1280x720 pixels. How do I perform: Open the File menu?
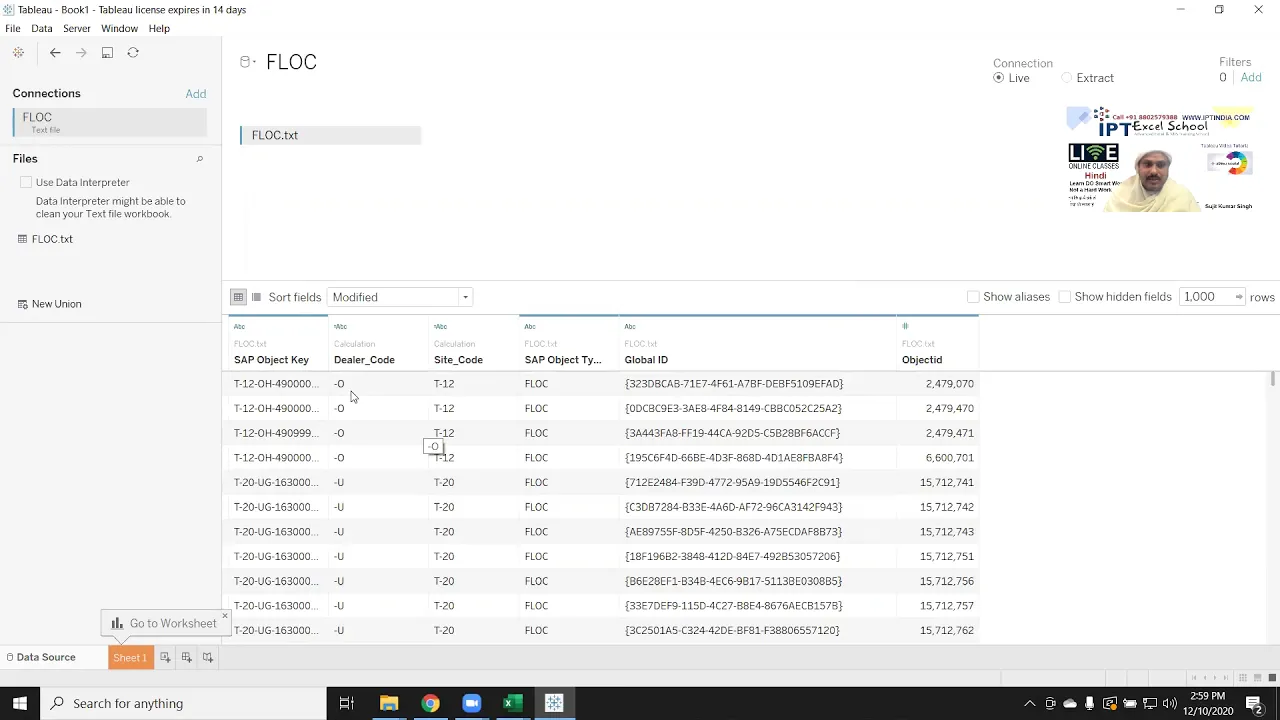[x=13, y=29]
